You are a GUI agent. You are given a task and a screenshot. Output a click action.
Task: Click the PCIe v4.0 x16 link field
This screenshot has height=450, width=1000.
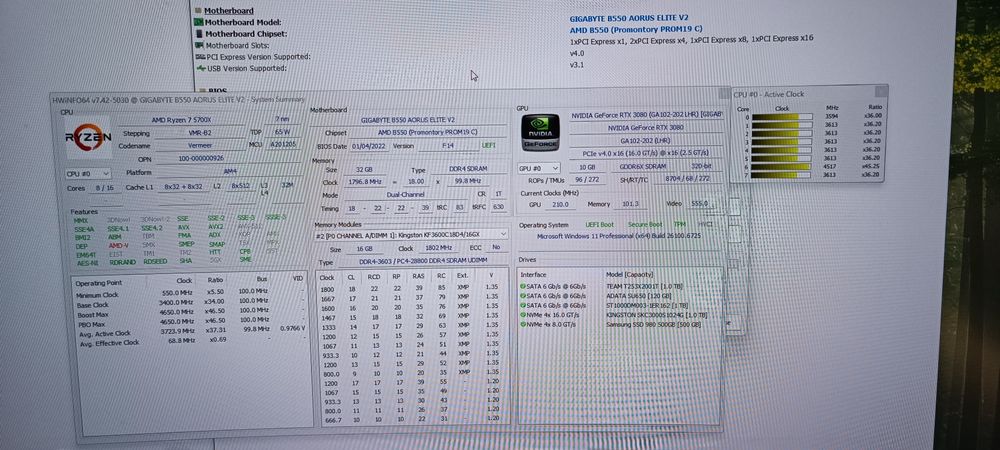644,154
